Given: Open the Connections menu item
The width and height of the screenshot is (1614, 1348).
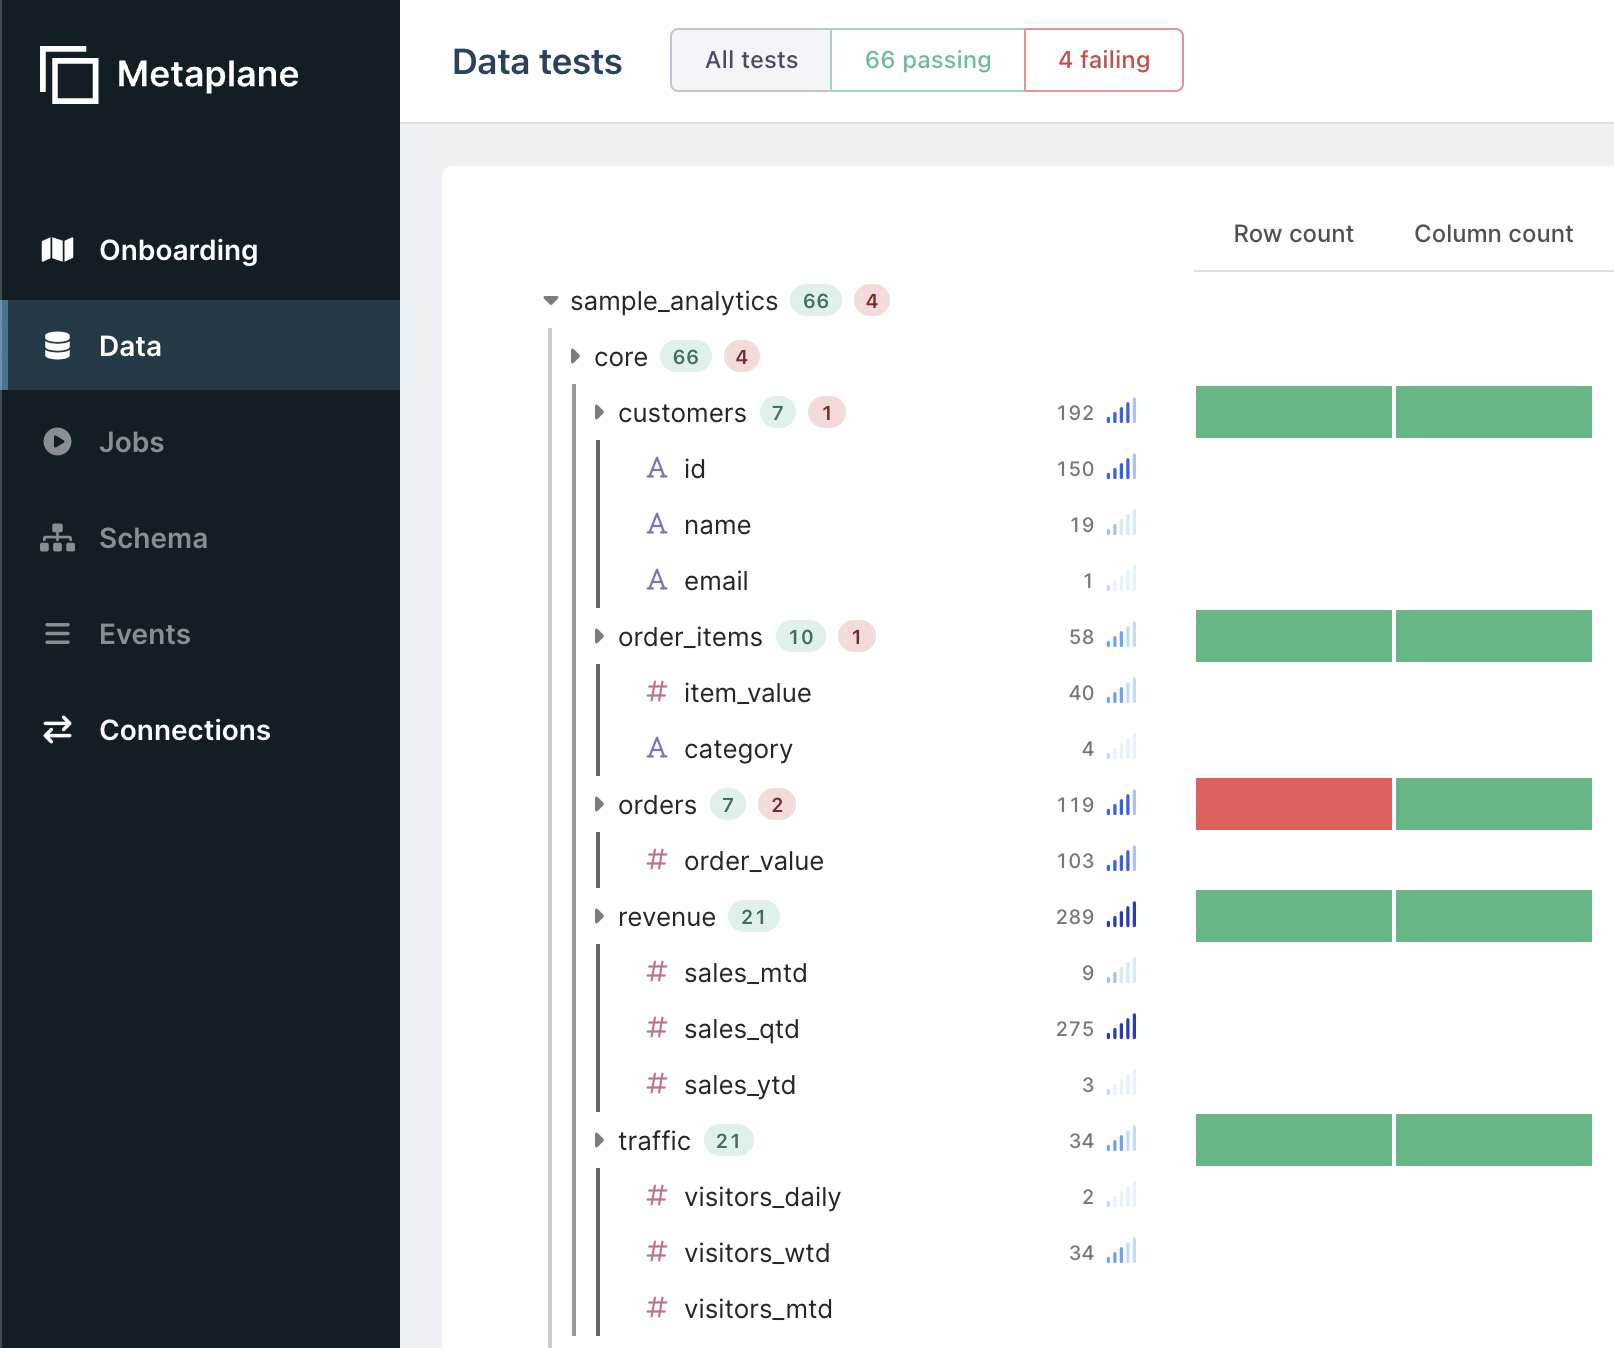Looking at the screenshot, I should click(x=200, y=730).
